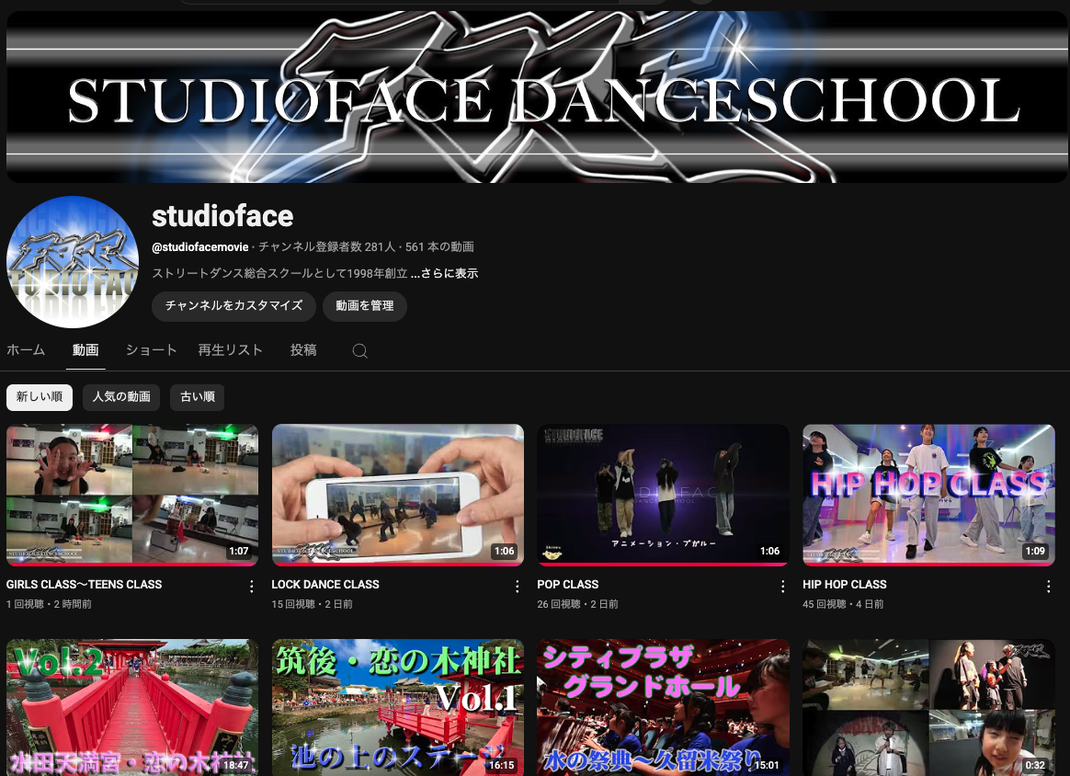
Task: Open GIRLS CLASS〜TEENS CLASS video thumbnail
Action: coord(132,495)
